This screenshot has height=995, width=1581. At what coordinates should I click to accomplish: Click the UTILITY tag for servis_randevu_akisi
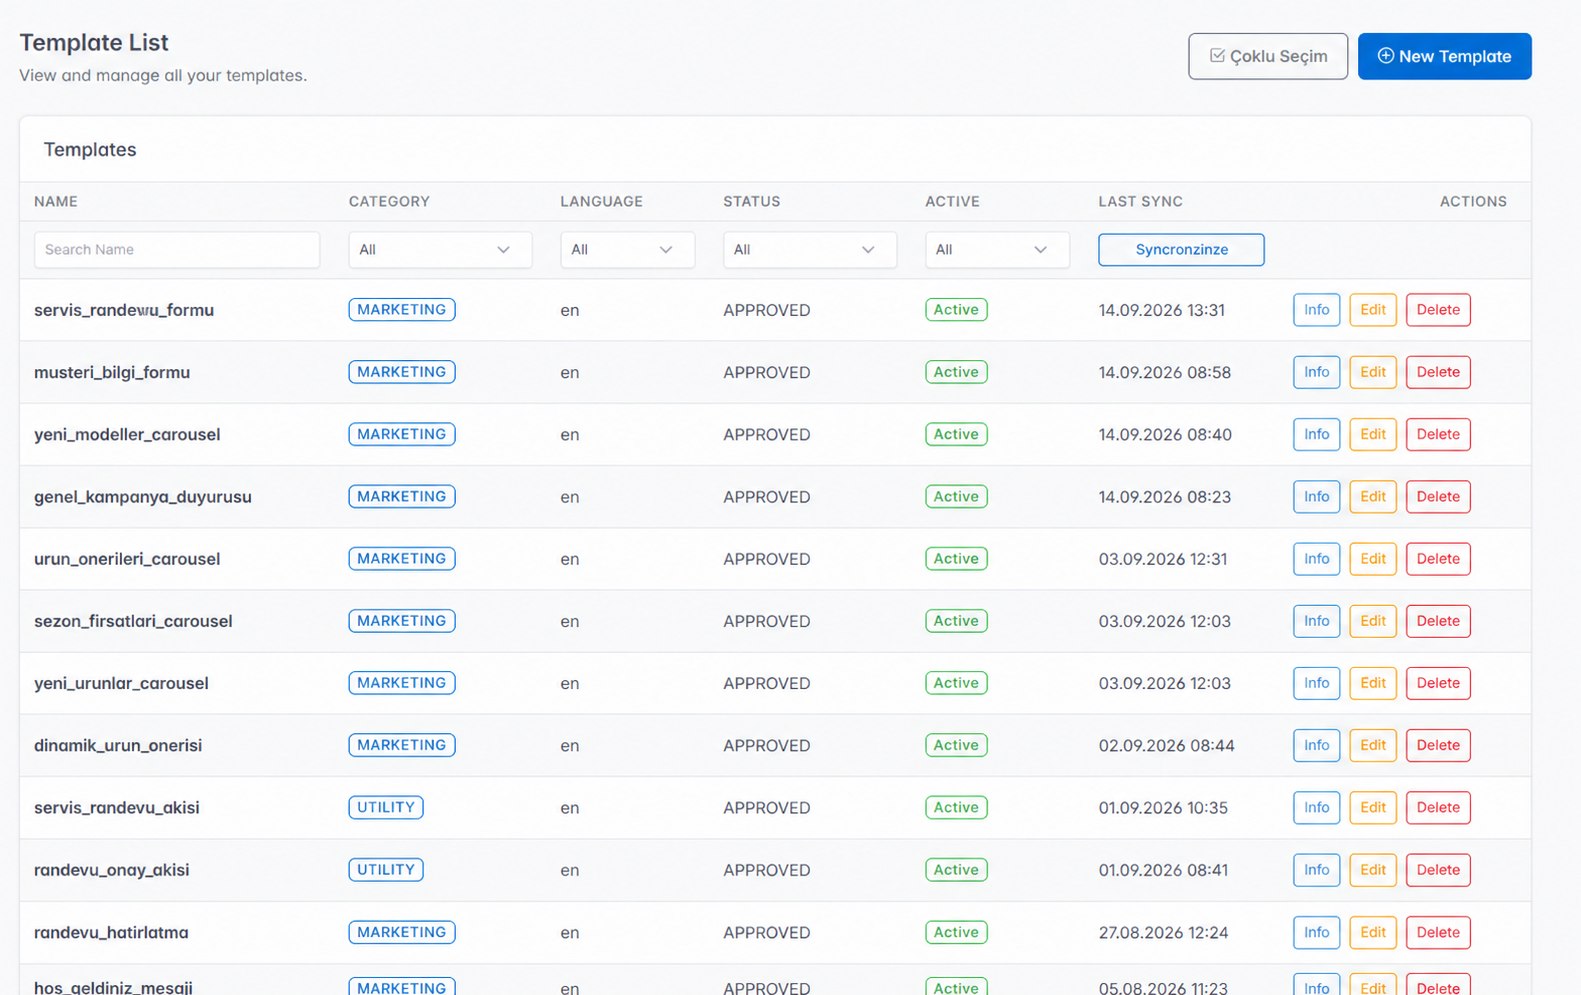coord(386,808)
